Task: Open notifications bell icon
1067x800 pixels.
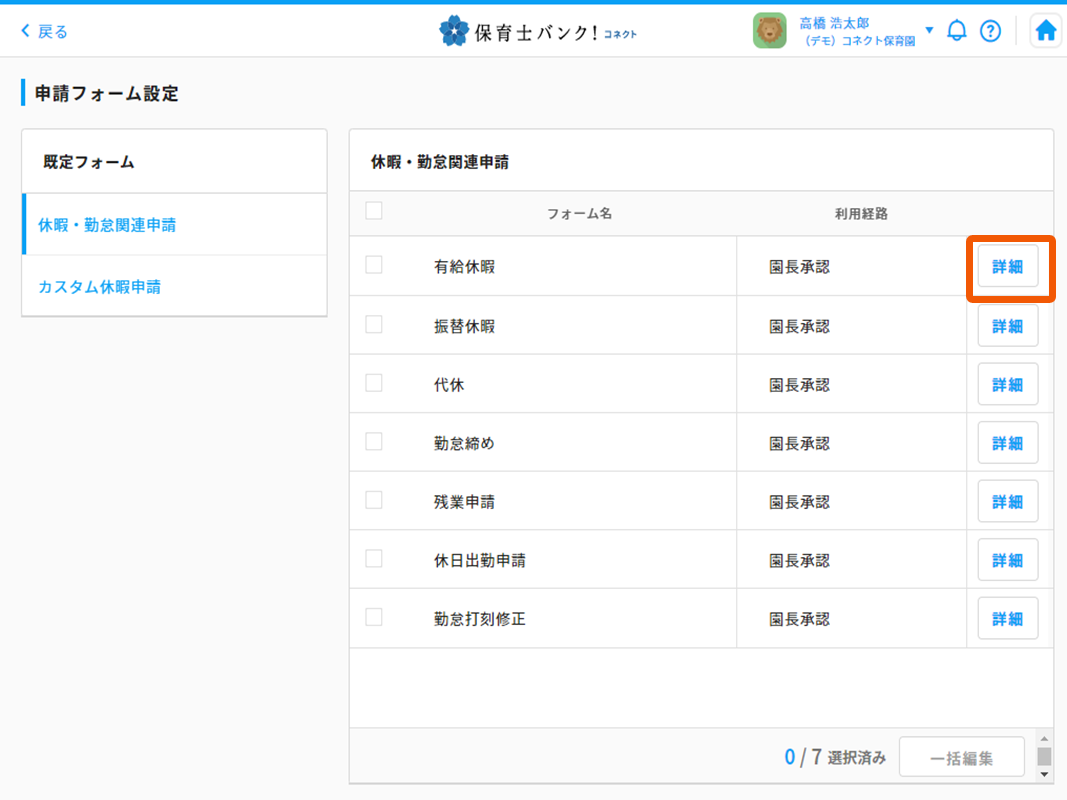Action: click(957, 31)
